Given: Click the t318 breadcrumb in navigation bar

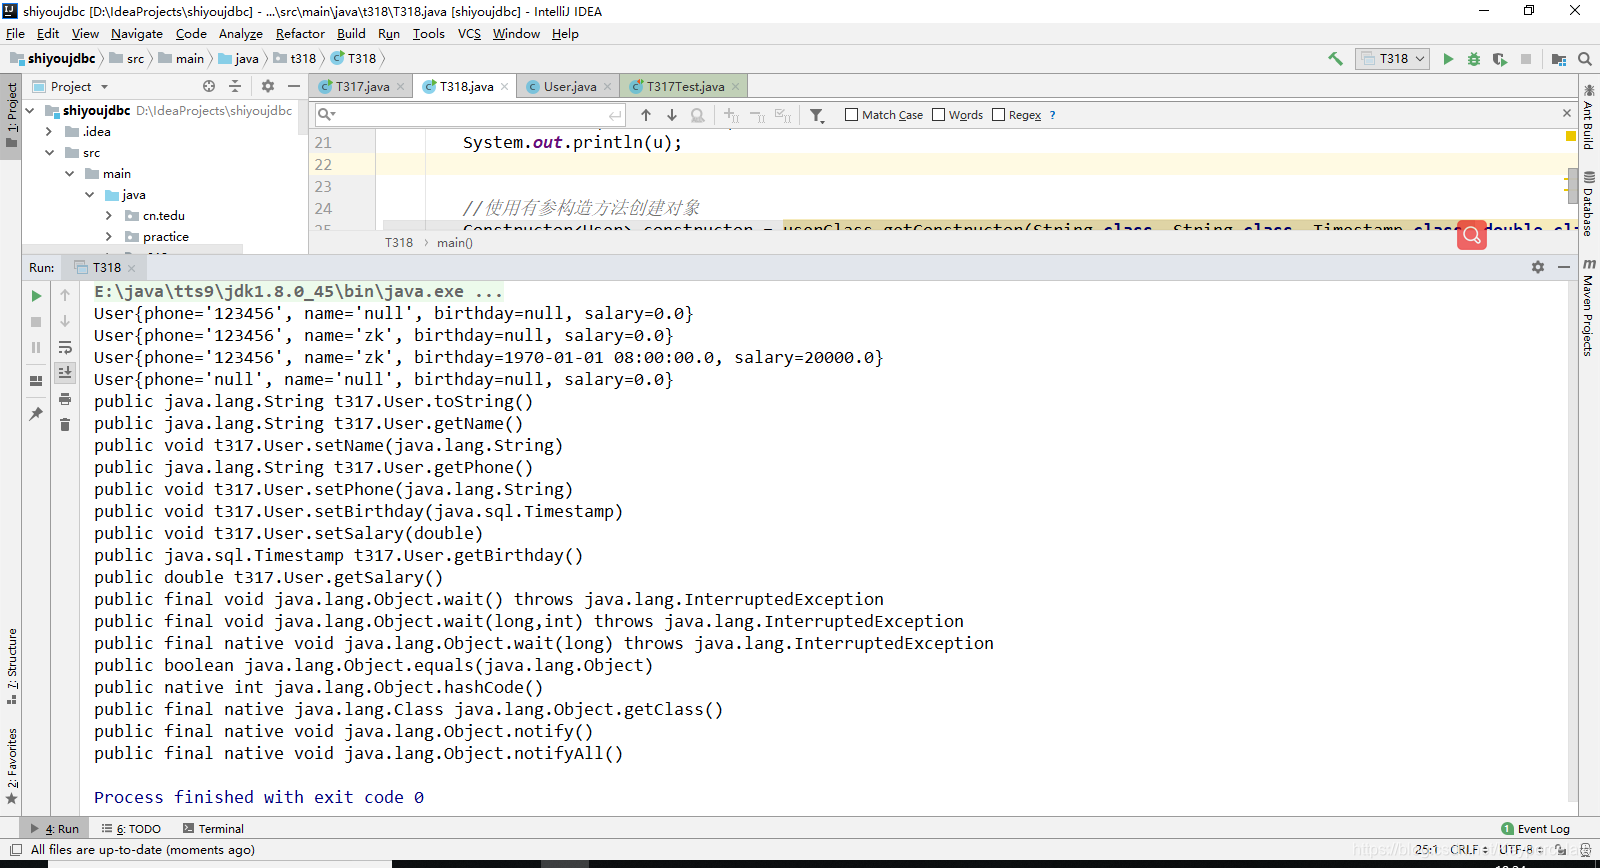Looking at the screenshot, I should [x=296, y=59].
